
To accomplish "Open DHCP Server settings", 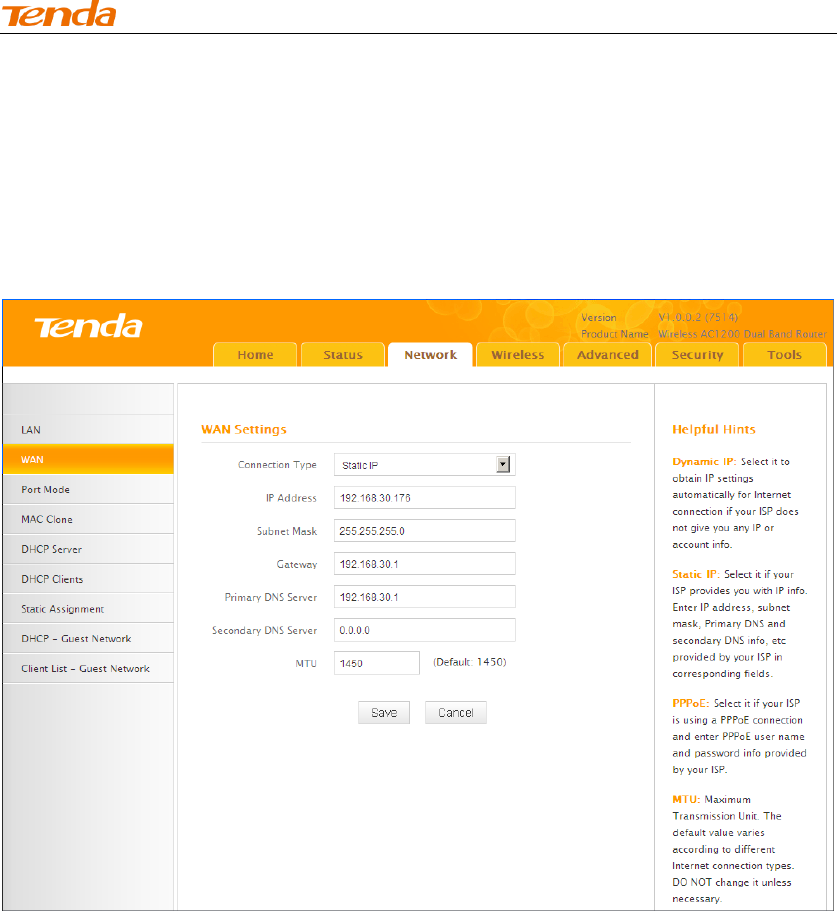I will point(88,549).
